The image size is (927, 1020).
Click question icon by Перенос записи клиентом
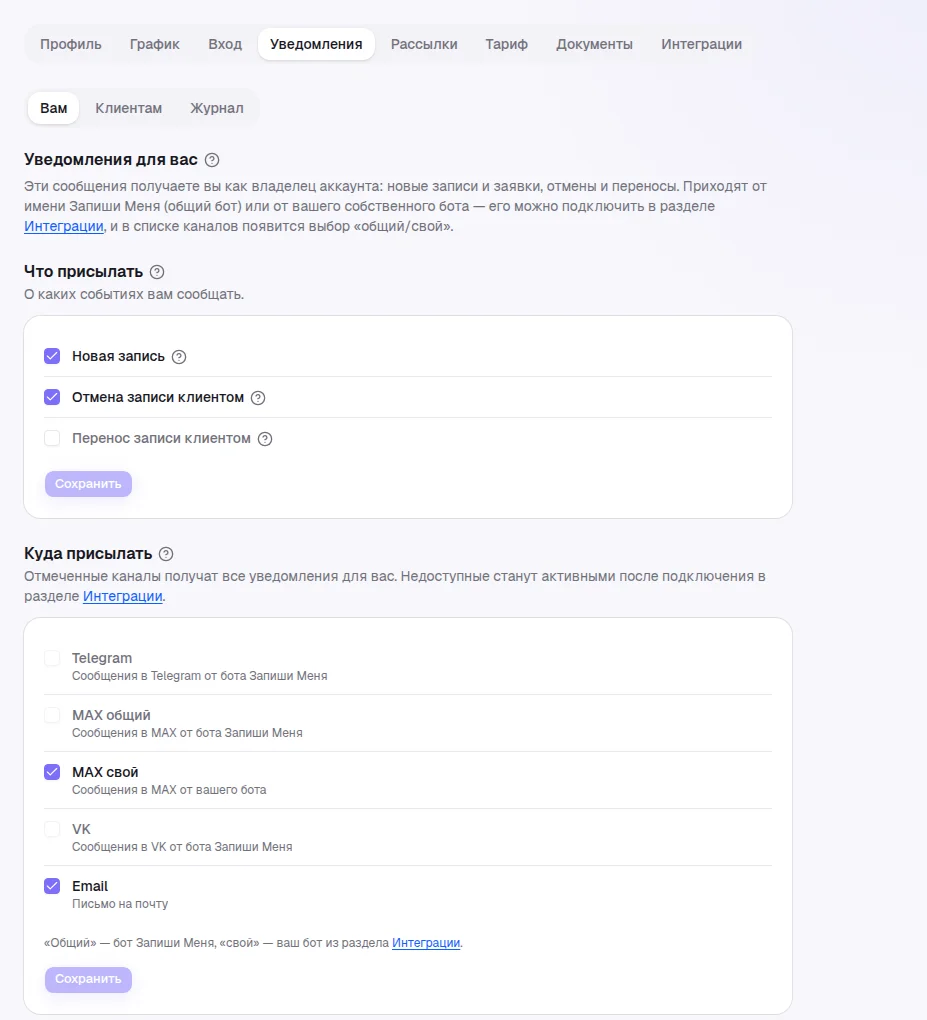pos(265,438)
